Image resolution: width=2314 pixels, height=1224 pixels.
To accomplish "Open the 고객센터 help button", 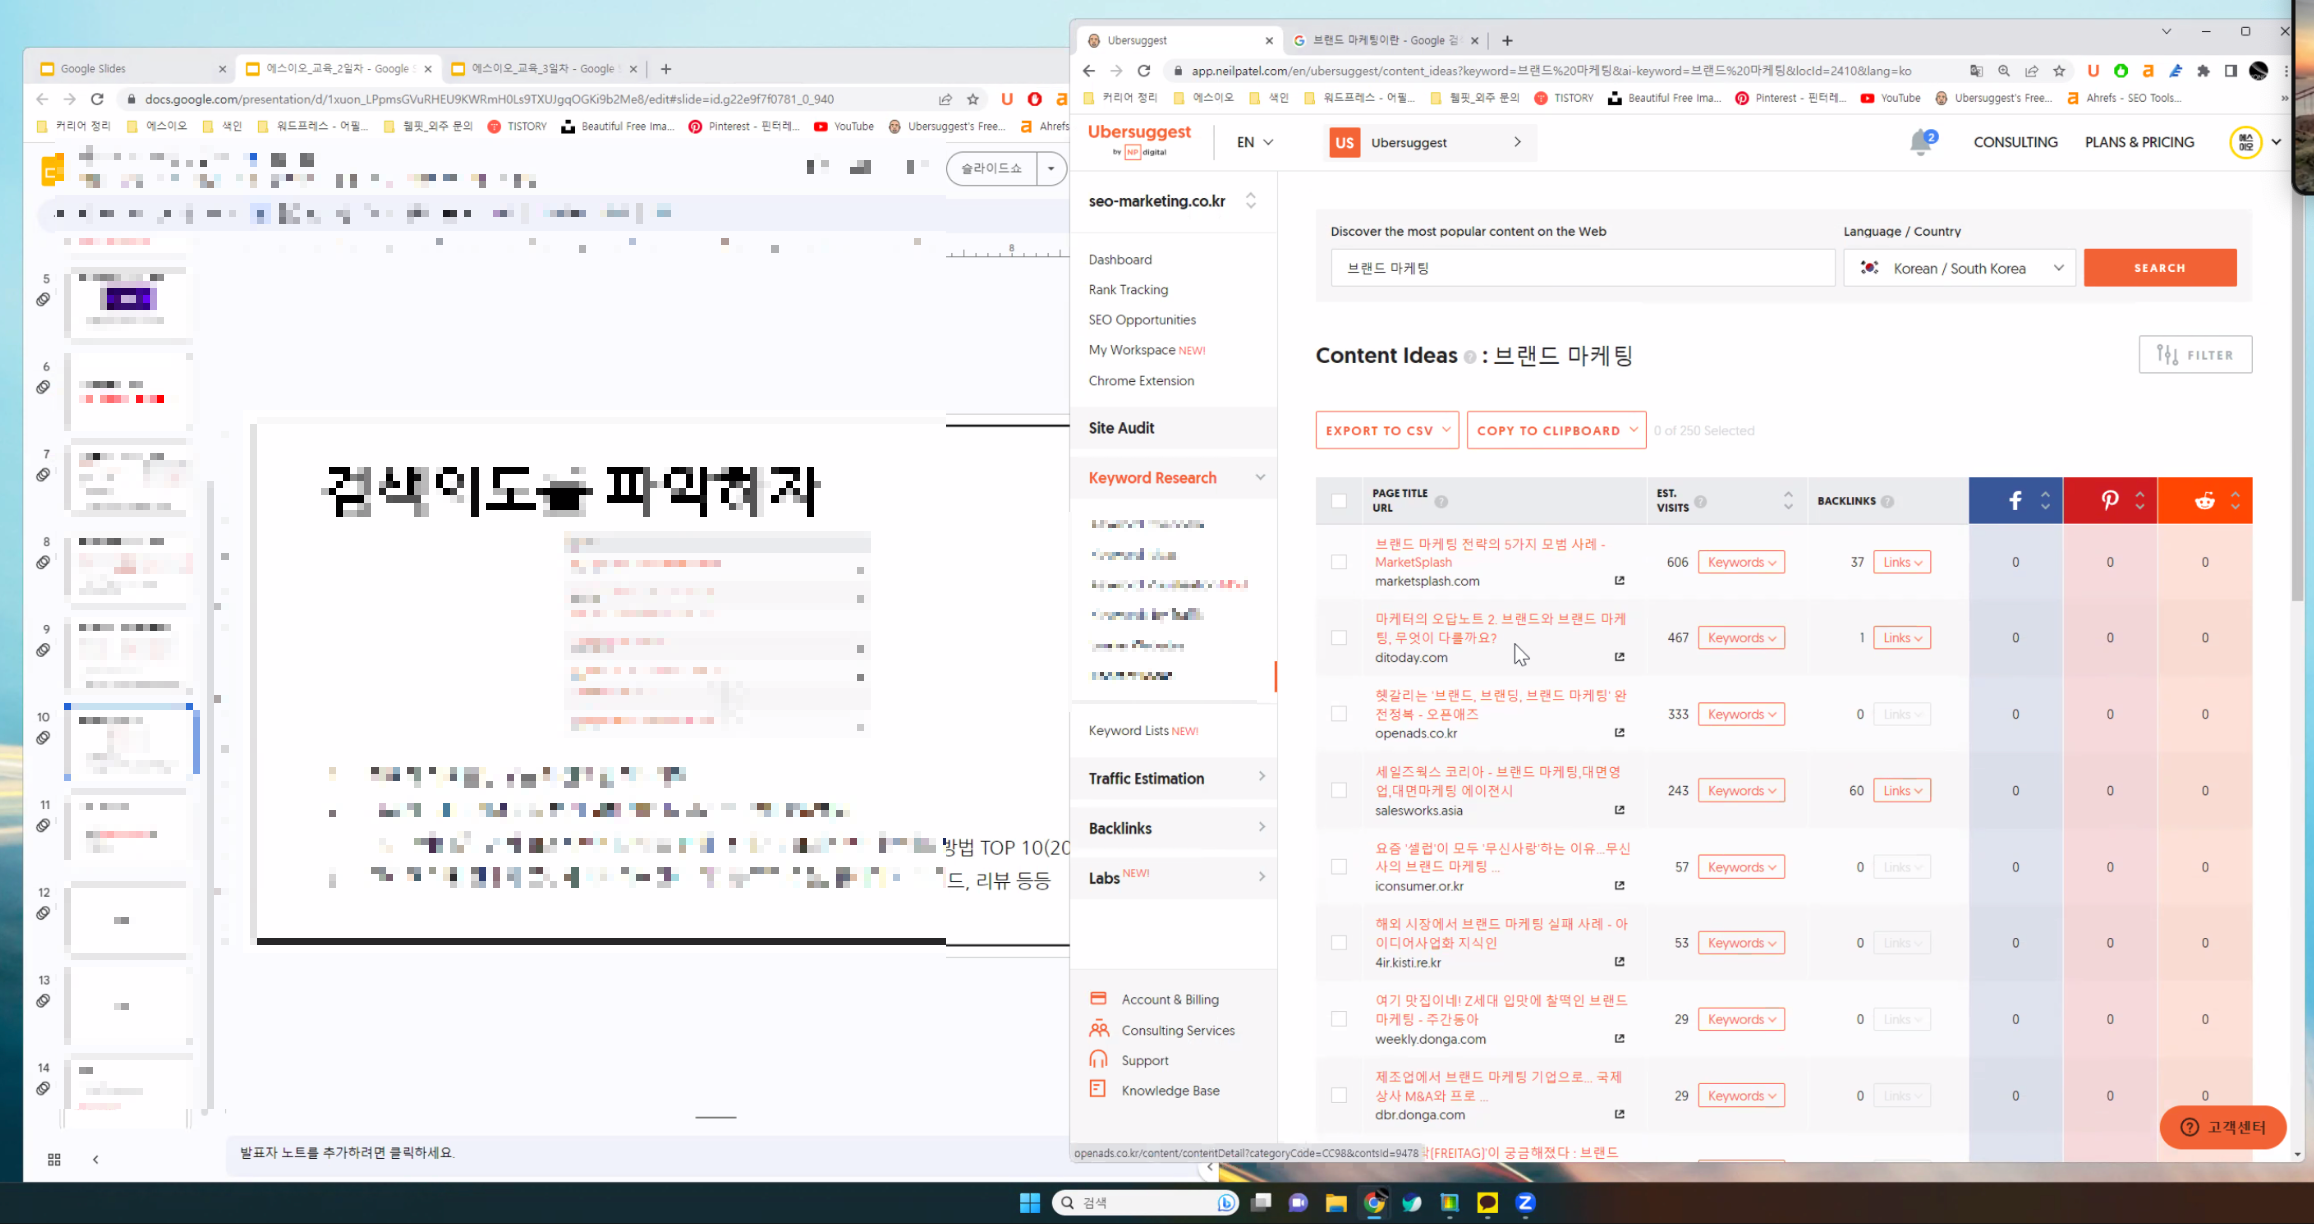I will click(x=2223, y=1127).
